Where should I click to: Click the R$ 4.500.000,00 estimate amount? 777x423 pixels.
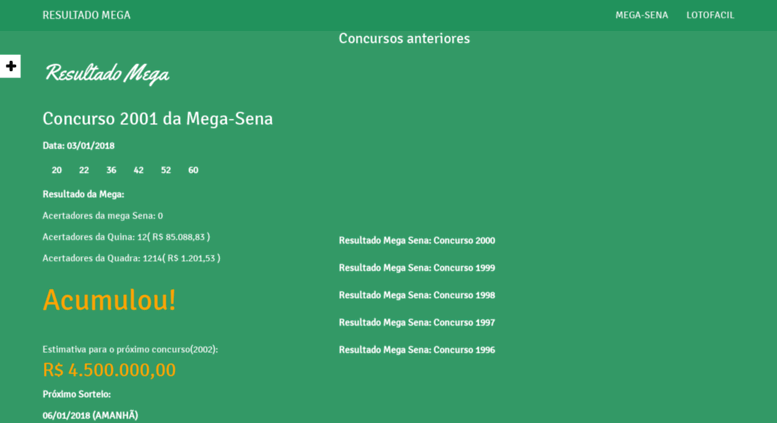pos(109,370)
